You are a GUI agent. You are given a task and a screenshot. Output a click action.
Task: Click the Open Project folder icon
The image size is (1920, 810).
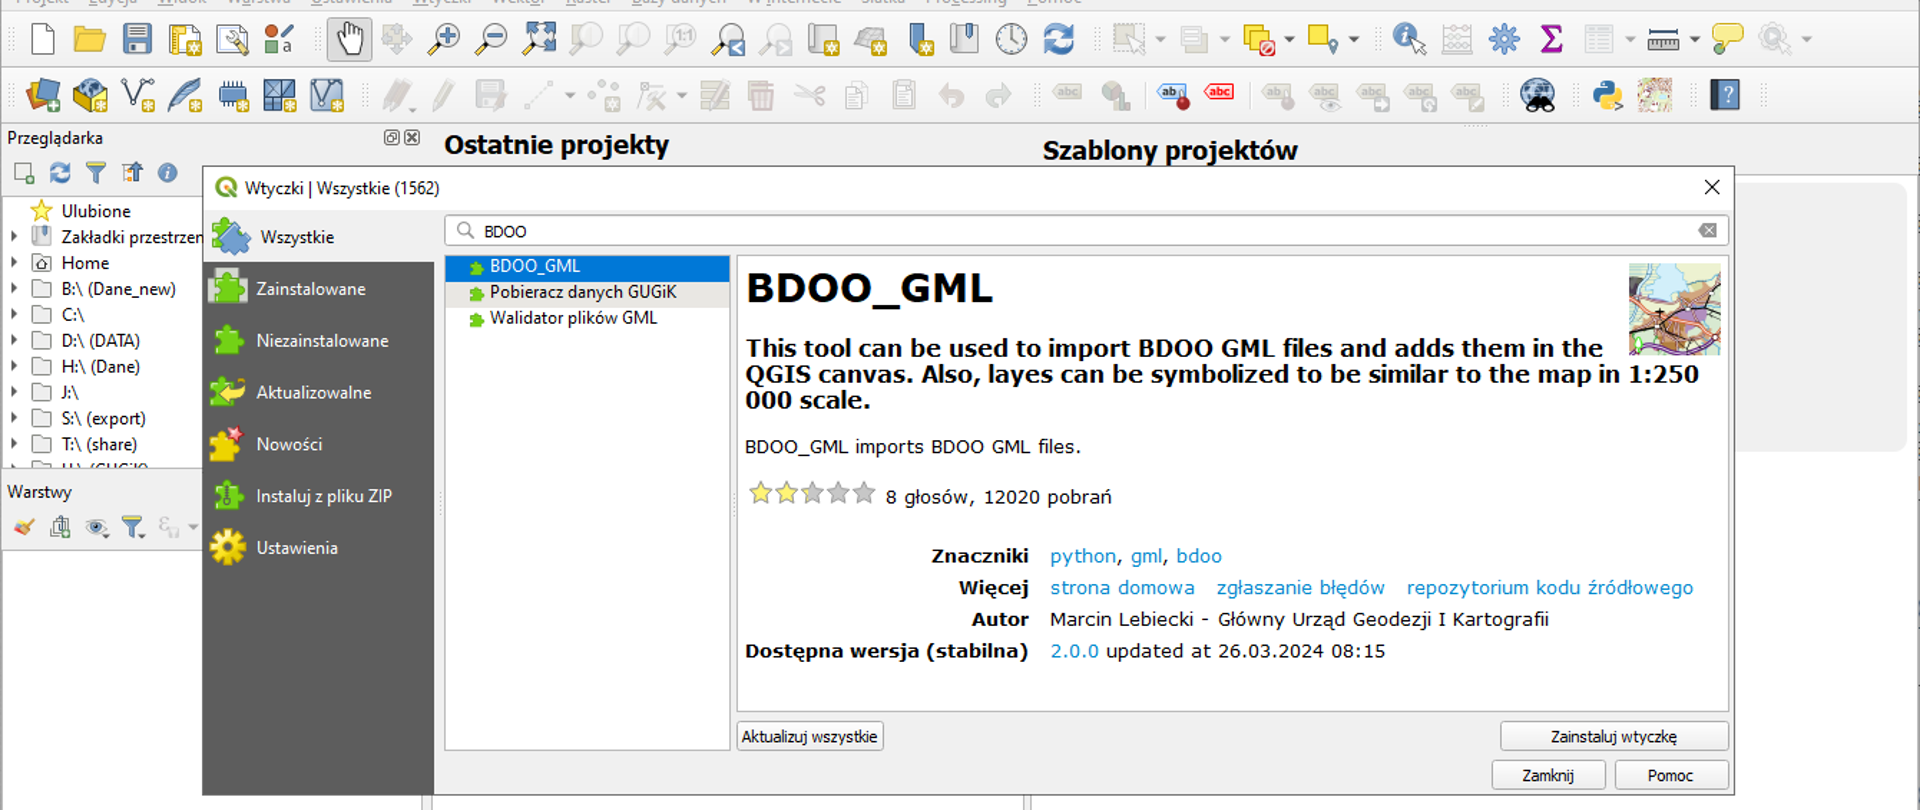90,40
